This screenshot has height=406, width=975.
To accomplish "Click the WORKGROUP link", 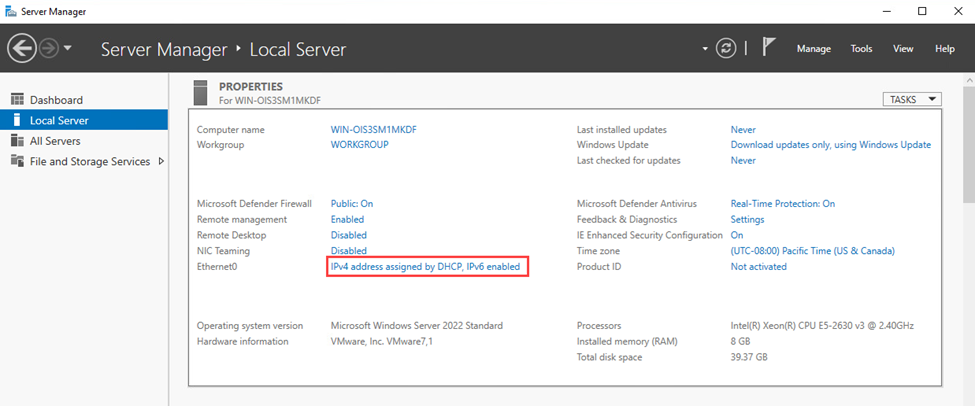I will [x=359, y=144].
